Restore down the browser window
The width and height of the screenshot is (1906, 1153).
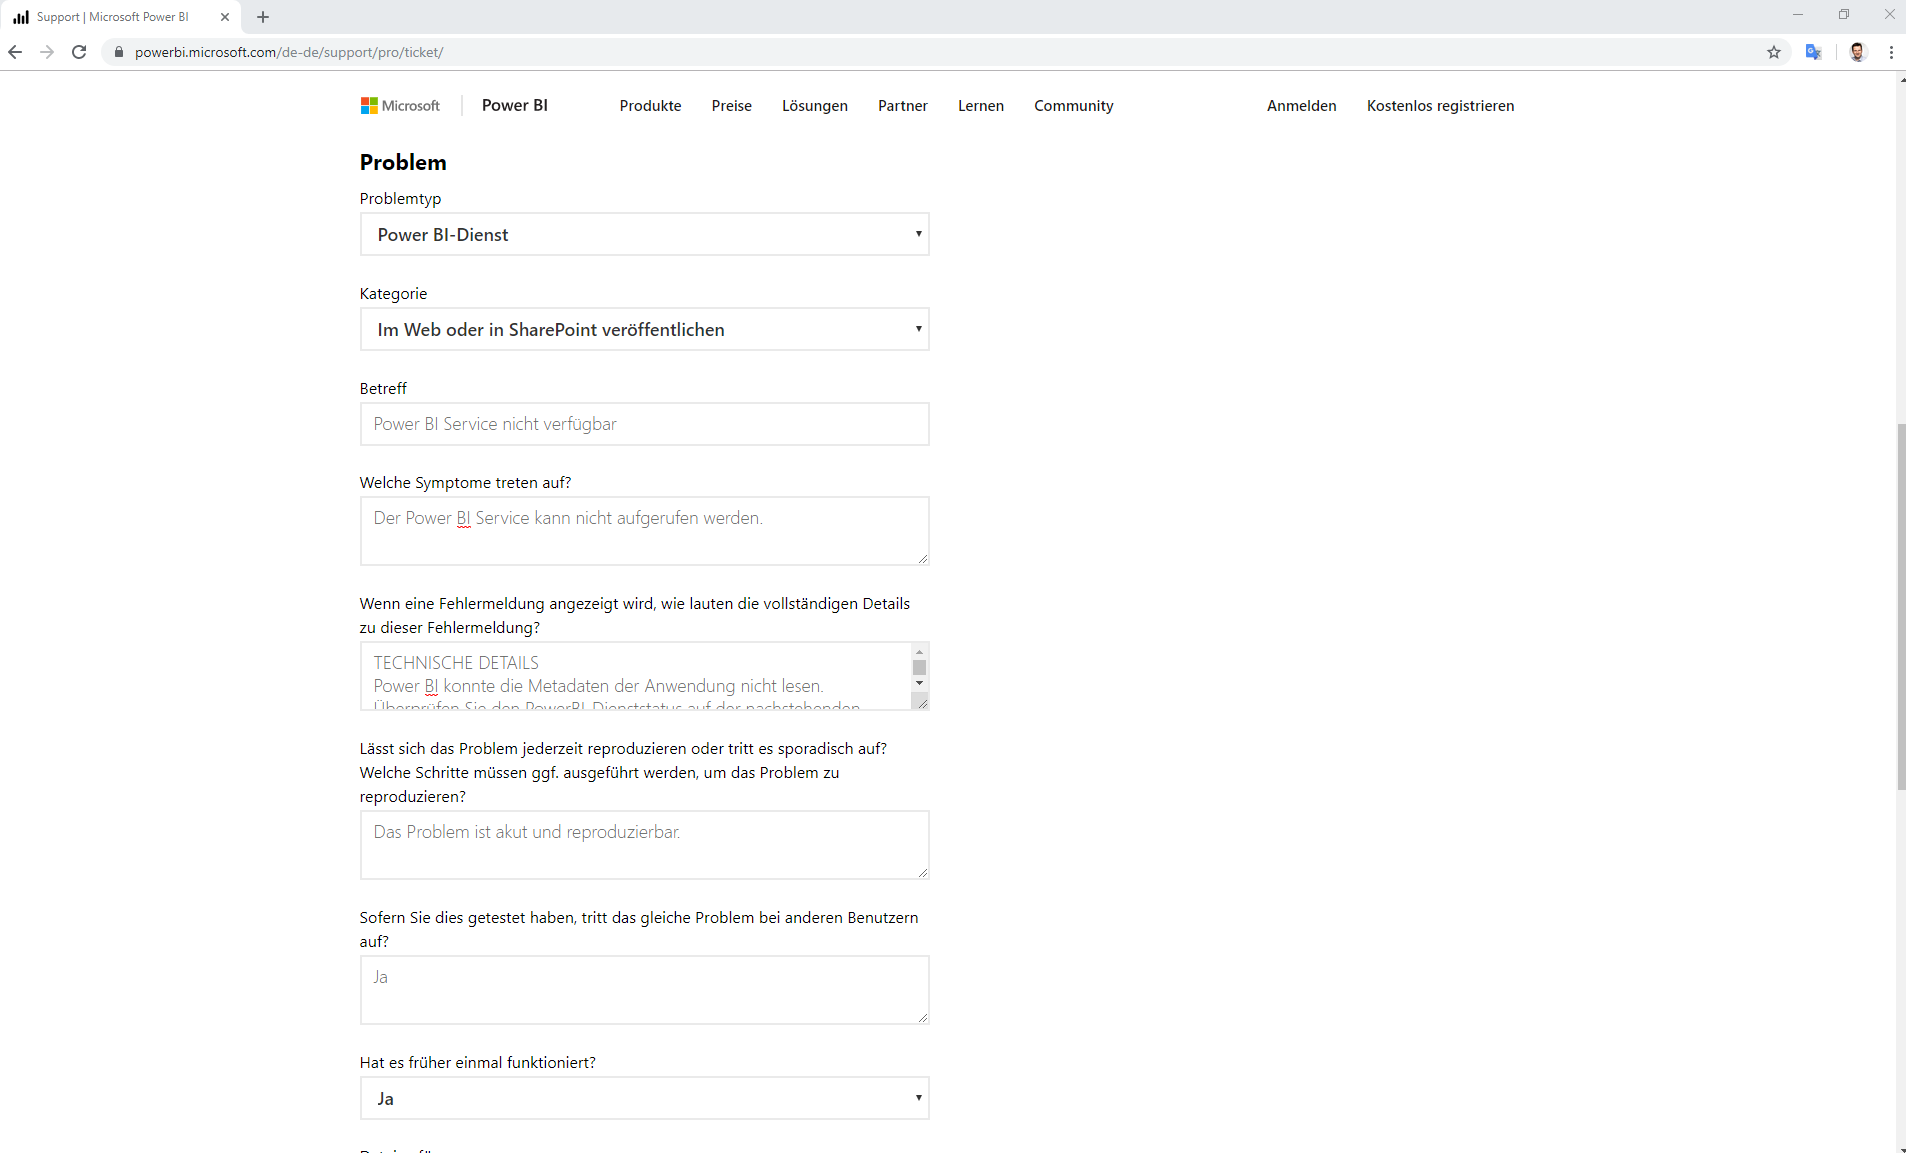click(1844, 15)
